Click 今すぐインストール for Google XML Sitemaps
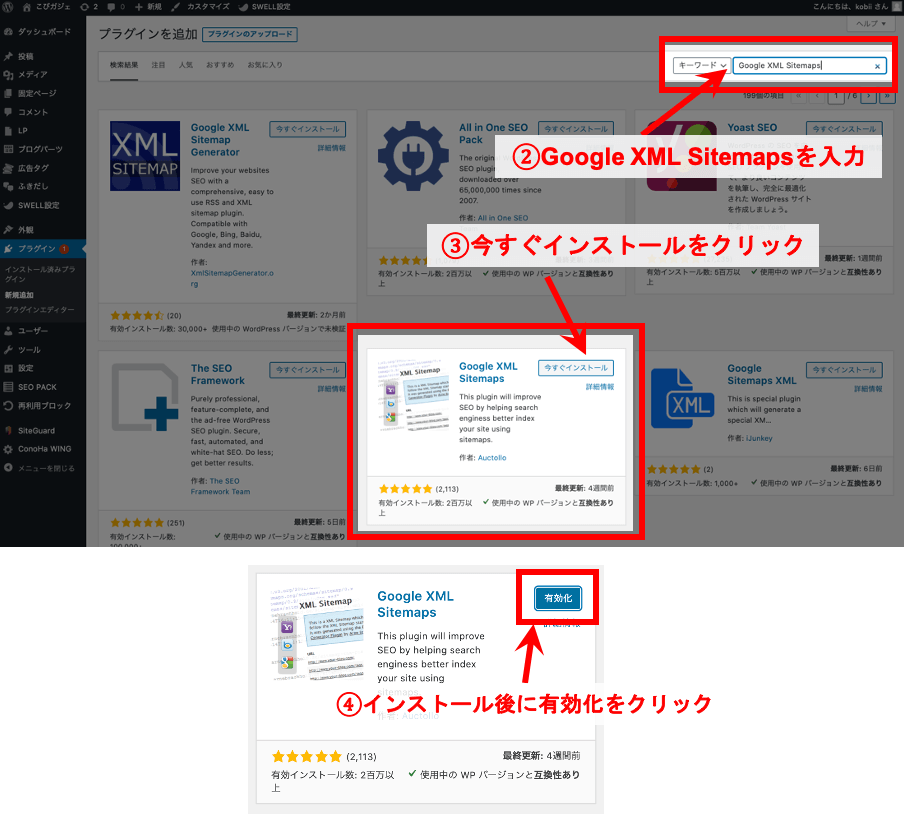904x814 pixels. 576,368
